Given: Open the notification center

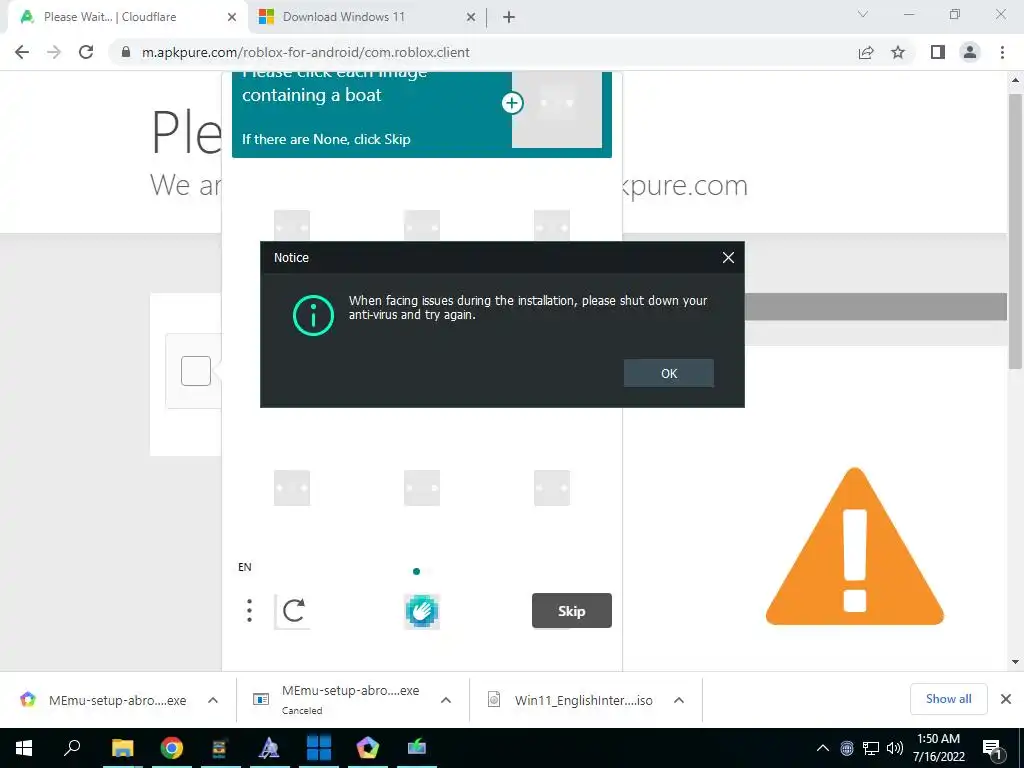Looking at the screenshot, I should [x=993, y=748].
